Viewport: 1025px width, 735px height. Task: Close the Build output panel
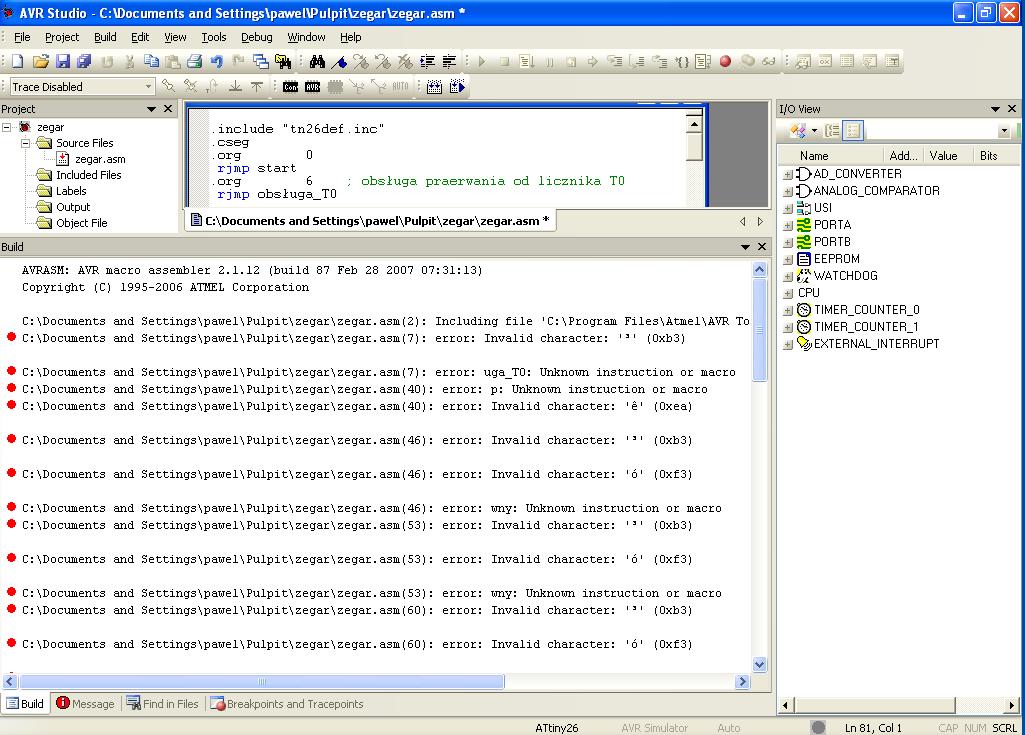coord(760,247)
